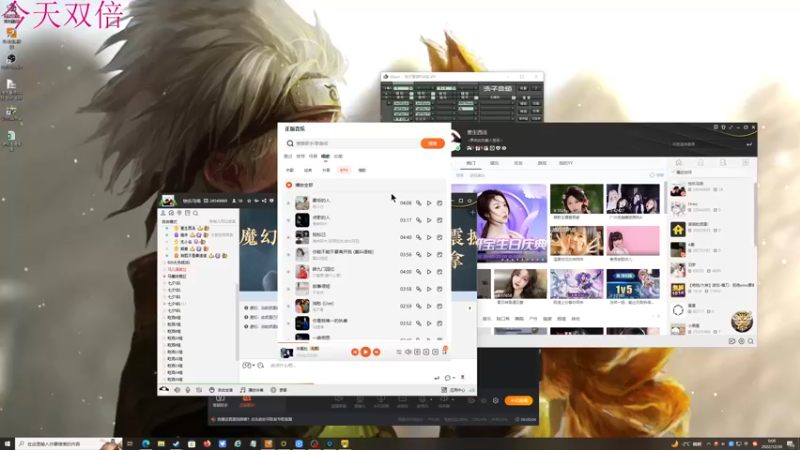Click the progress line of music player
The image size is (800, 450).
(x=364, y=343)
